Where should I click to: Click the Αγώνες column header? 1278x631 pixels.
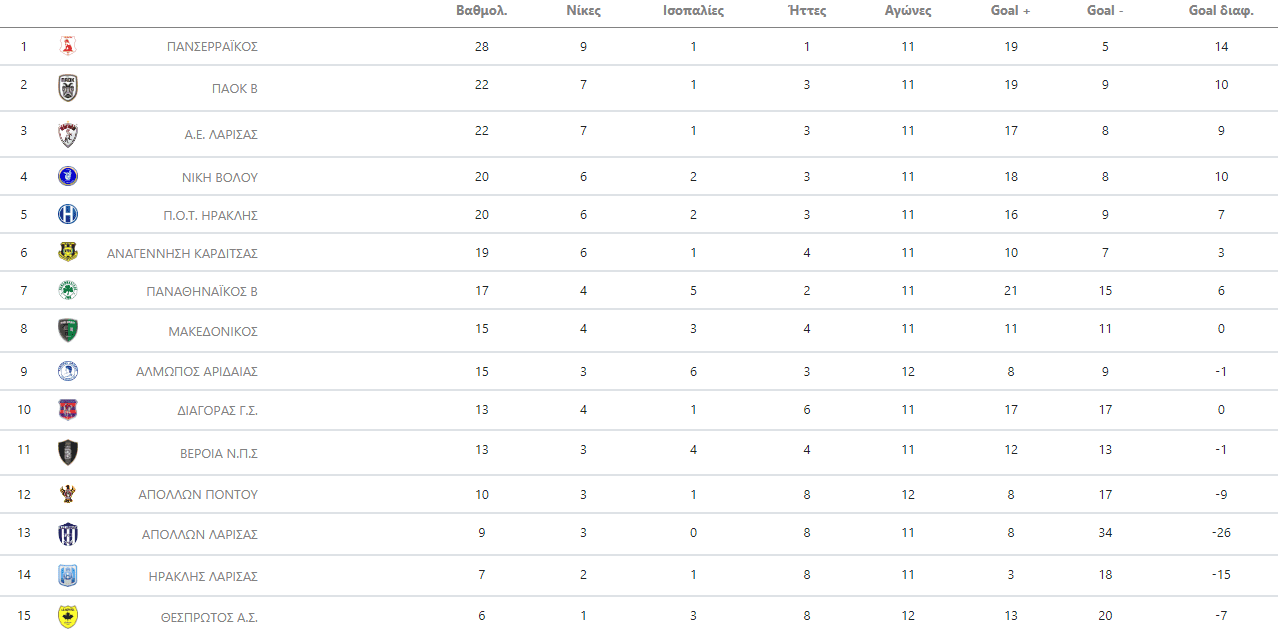coord(908,11)
